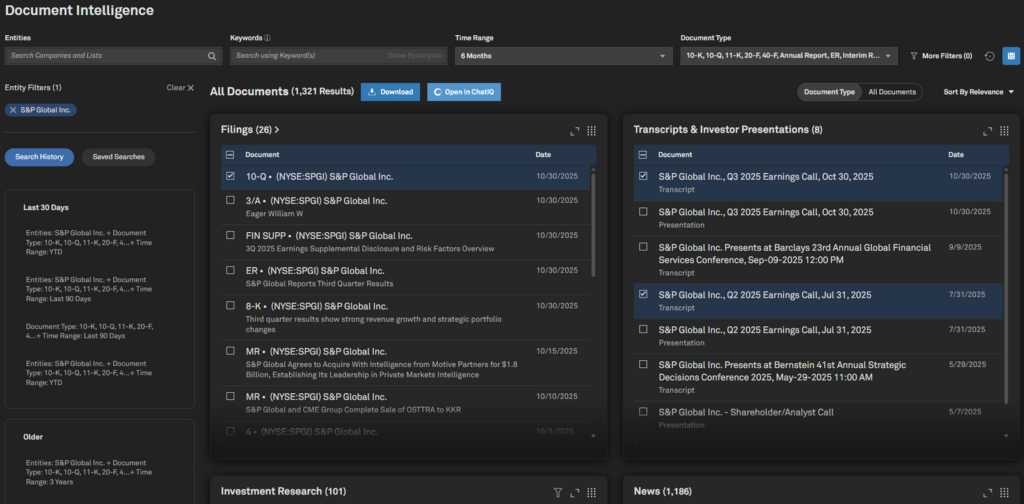Check Q2 2025 Earnings Call Presentation
This screenshot has height=504, width=1024.
(x=643, y=329)
